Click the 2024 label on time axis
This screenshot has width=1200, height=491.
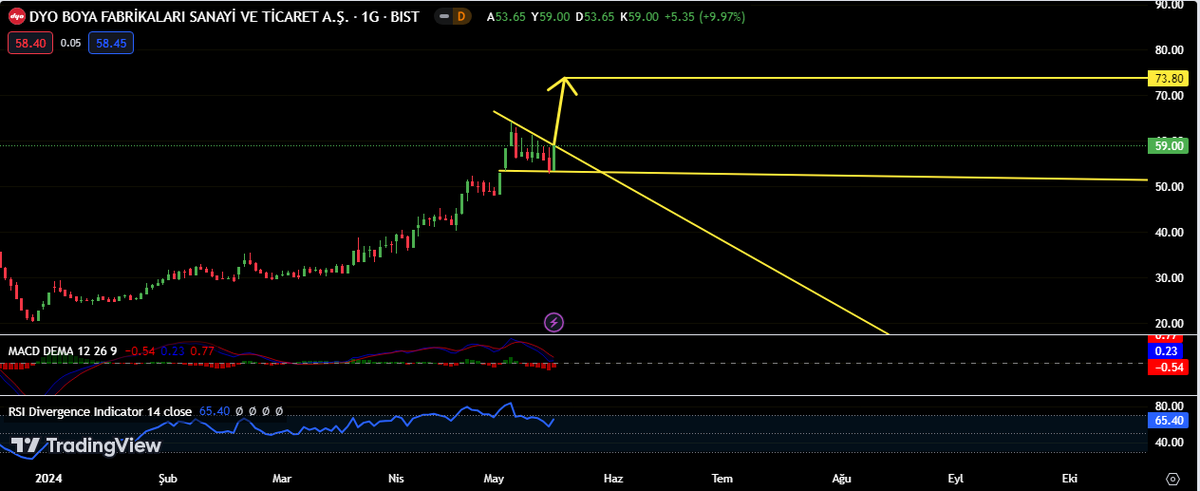click(47, 479)
